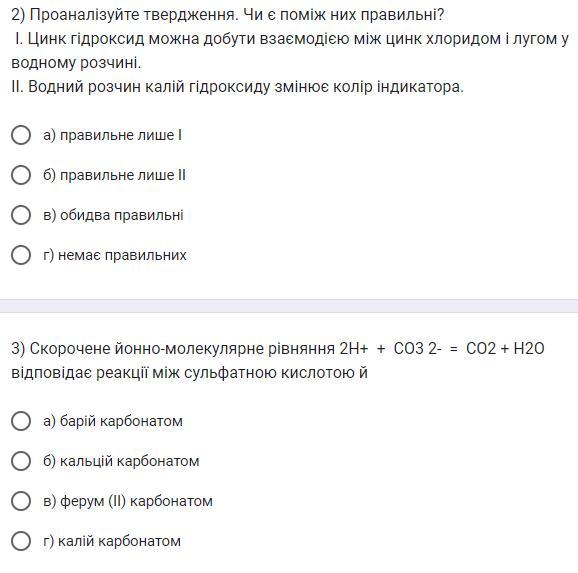Click the label text 'а) правильне лише I'
Viewport: 578px width, 573px height.
tap(112, 135)
